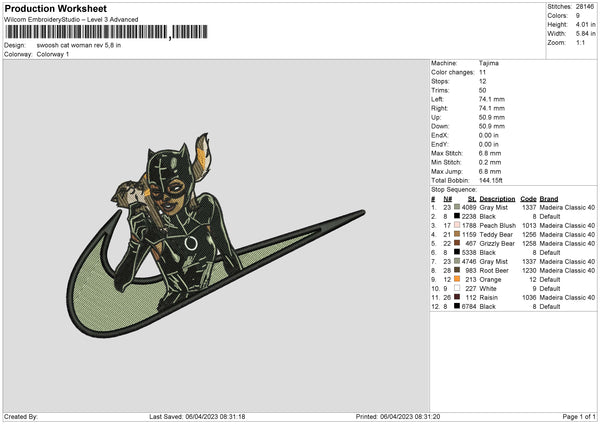Viewport: 600px width, 424px height.
Task: Click the 'Stop Sequence:' heading
Action: pos(454,190)
